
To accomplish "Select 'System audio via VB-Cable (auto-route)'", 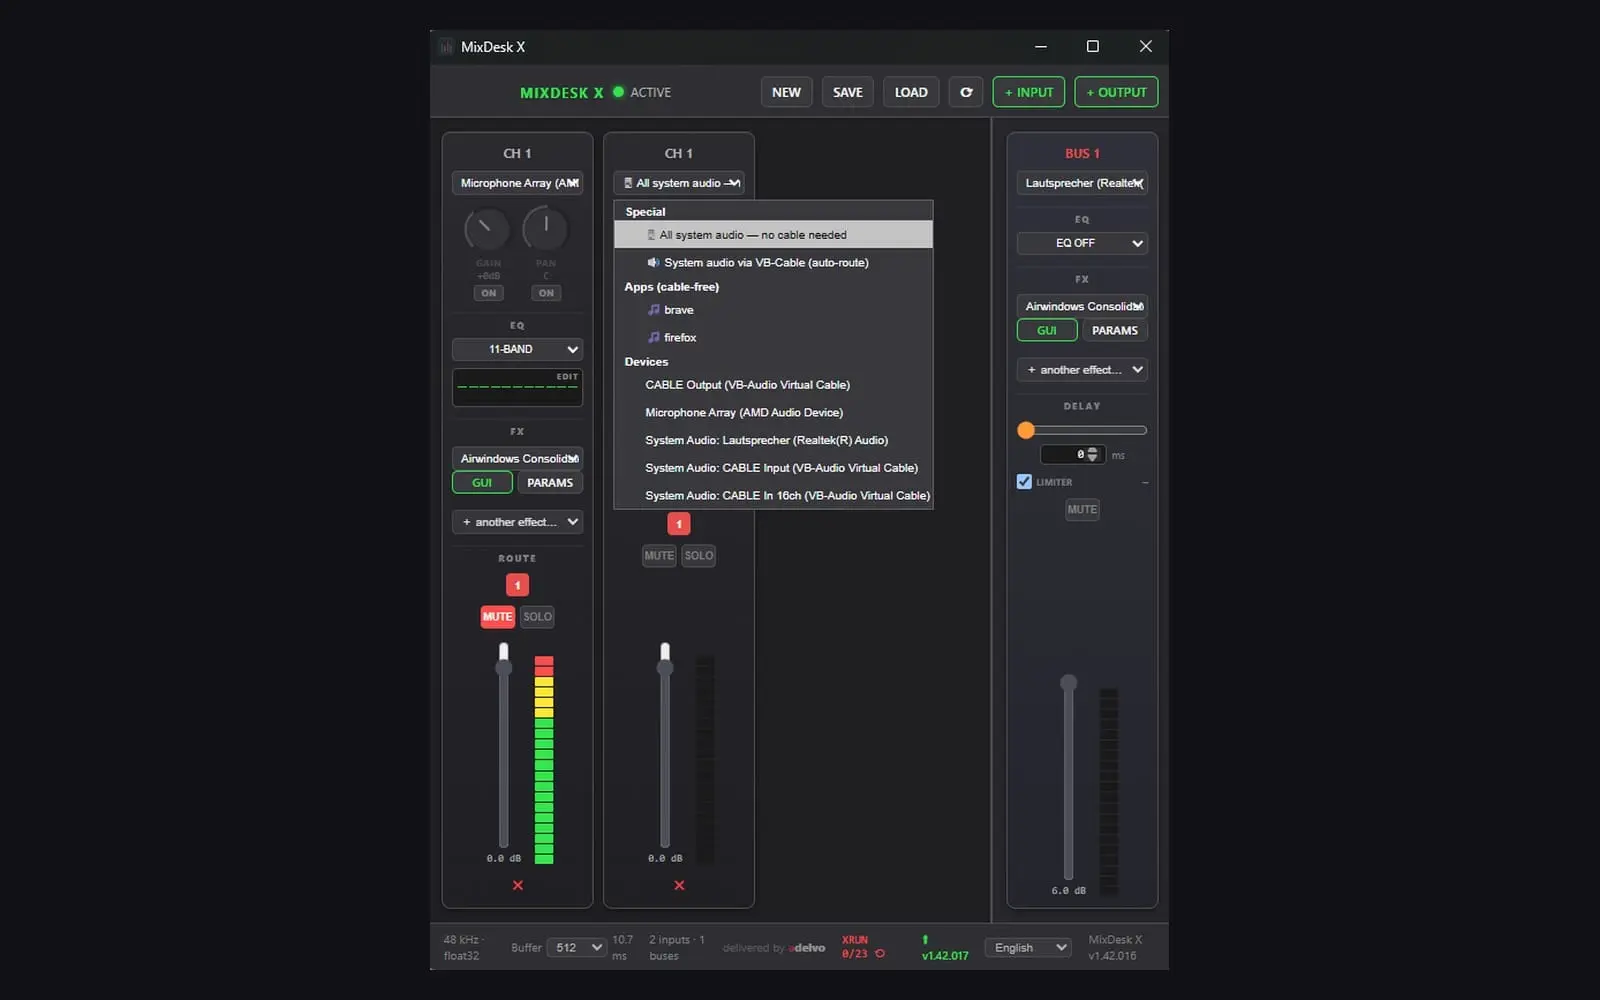I will click(x=773, y=262).
